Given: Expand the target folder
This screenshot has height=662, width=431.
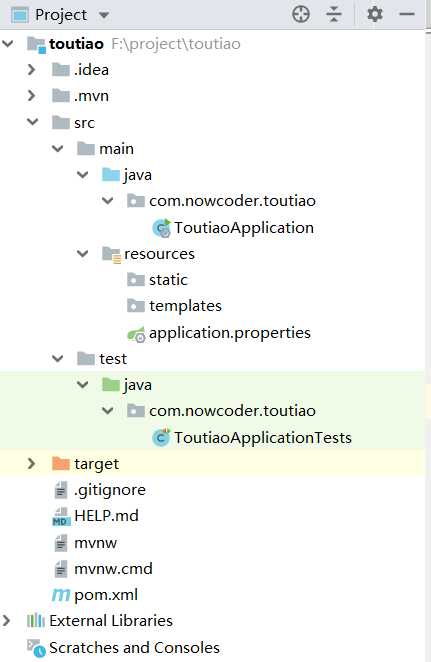Looking at the screenshot, I should pos(31,464).
